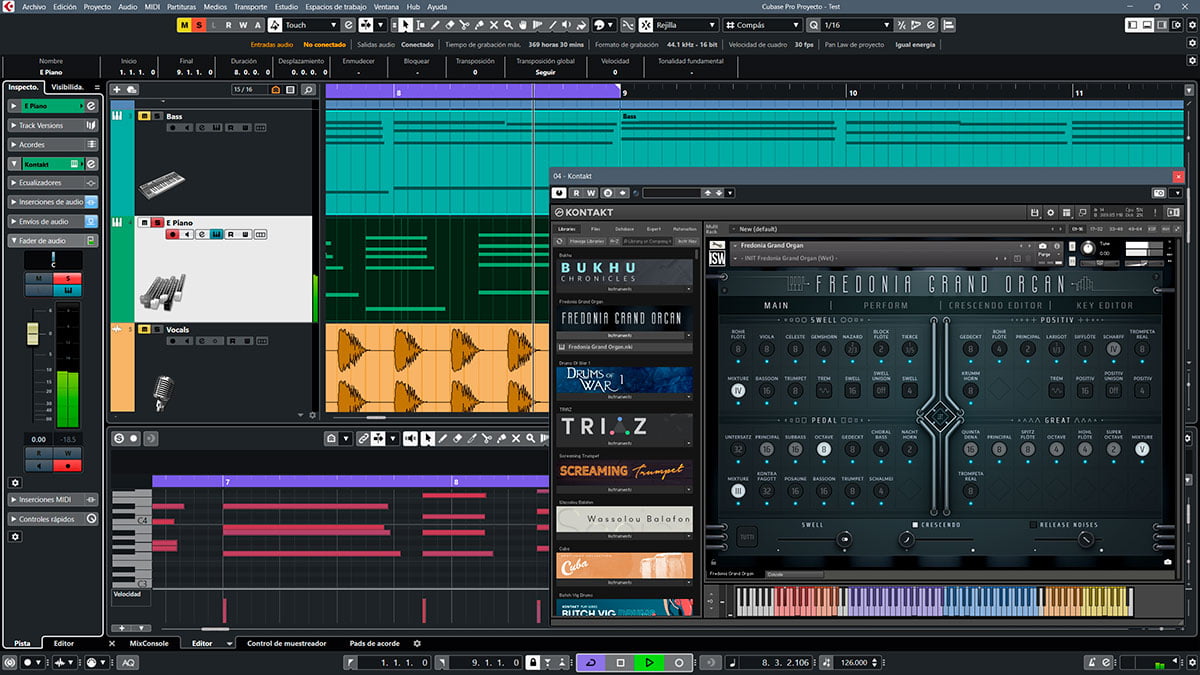
Task: Click the Add Track plus button
Action: pos(117,90)
